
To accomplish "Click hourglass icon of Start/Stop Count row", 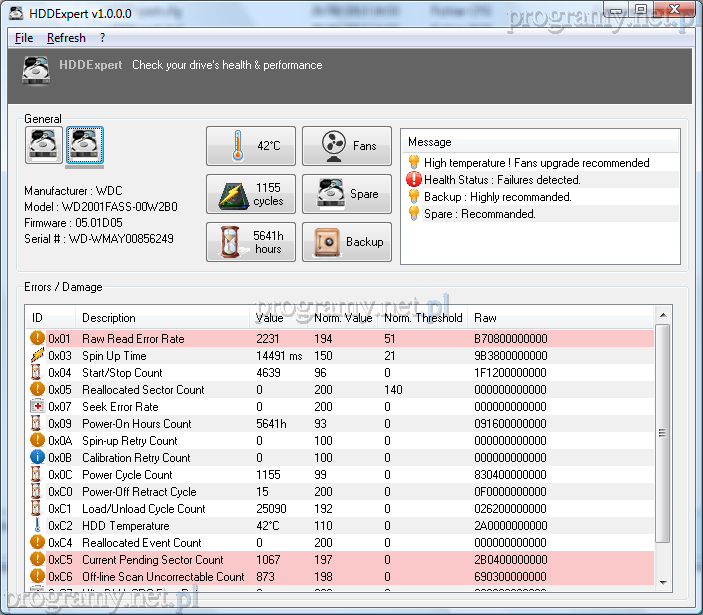I will [x=36, y=372].
